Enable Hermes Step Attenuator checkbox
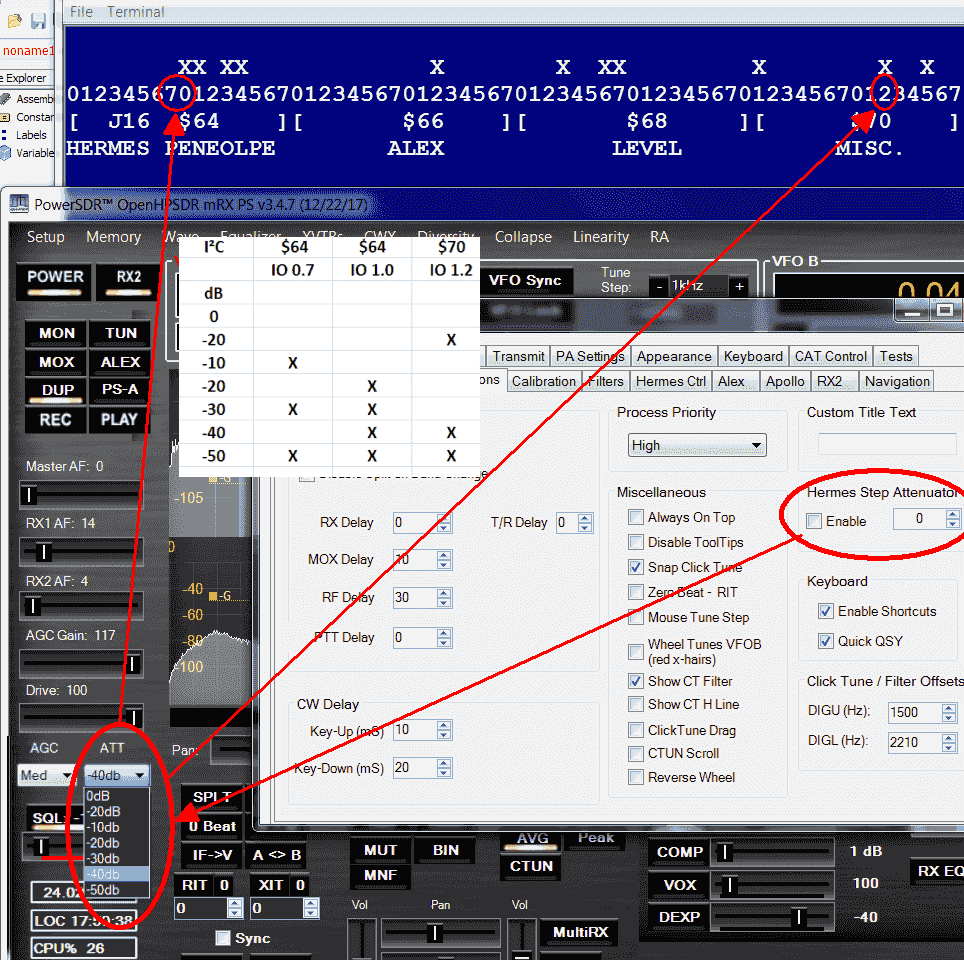 (x=814, y=522)
